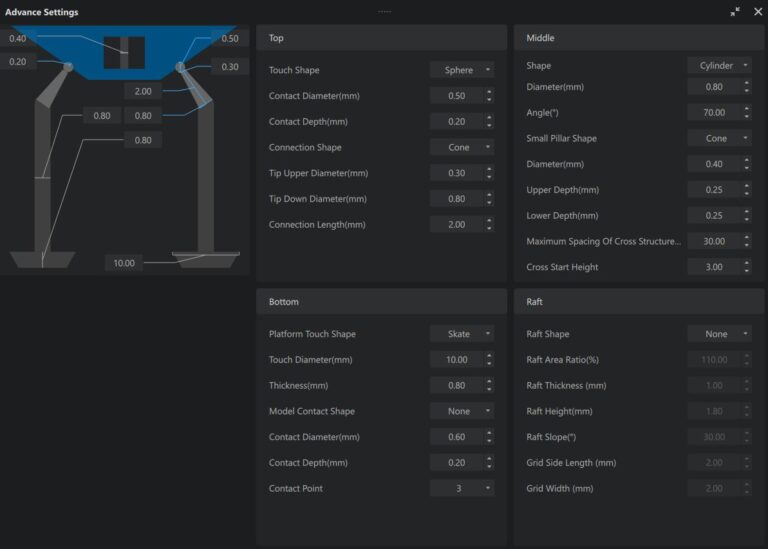The width and height of the screenshot is (768, 549).
Task: Expand Platform Touch Shape dropdown showing Skate
Action: coord(462,334)
